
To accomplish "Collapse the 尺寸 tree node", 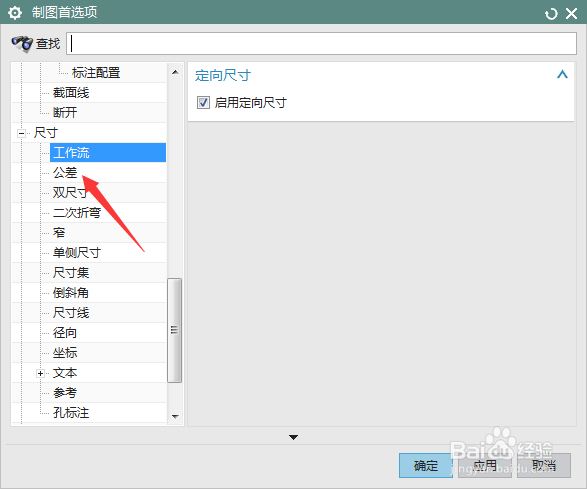I will coord(22,133).
